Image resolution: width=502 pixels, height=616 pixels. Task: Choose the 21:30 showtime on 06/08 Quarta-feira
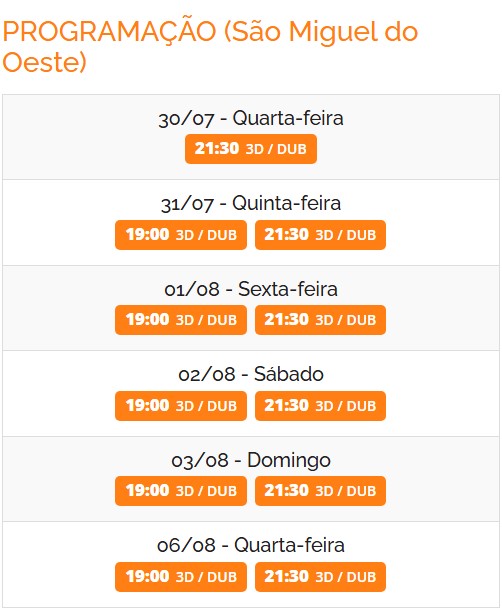tap(320, 577)
